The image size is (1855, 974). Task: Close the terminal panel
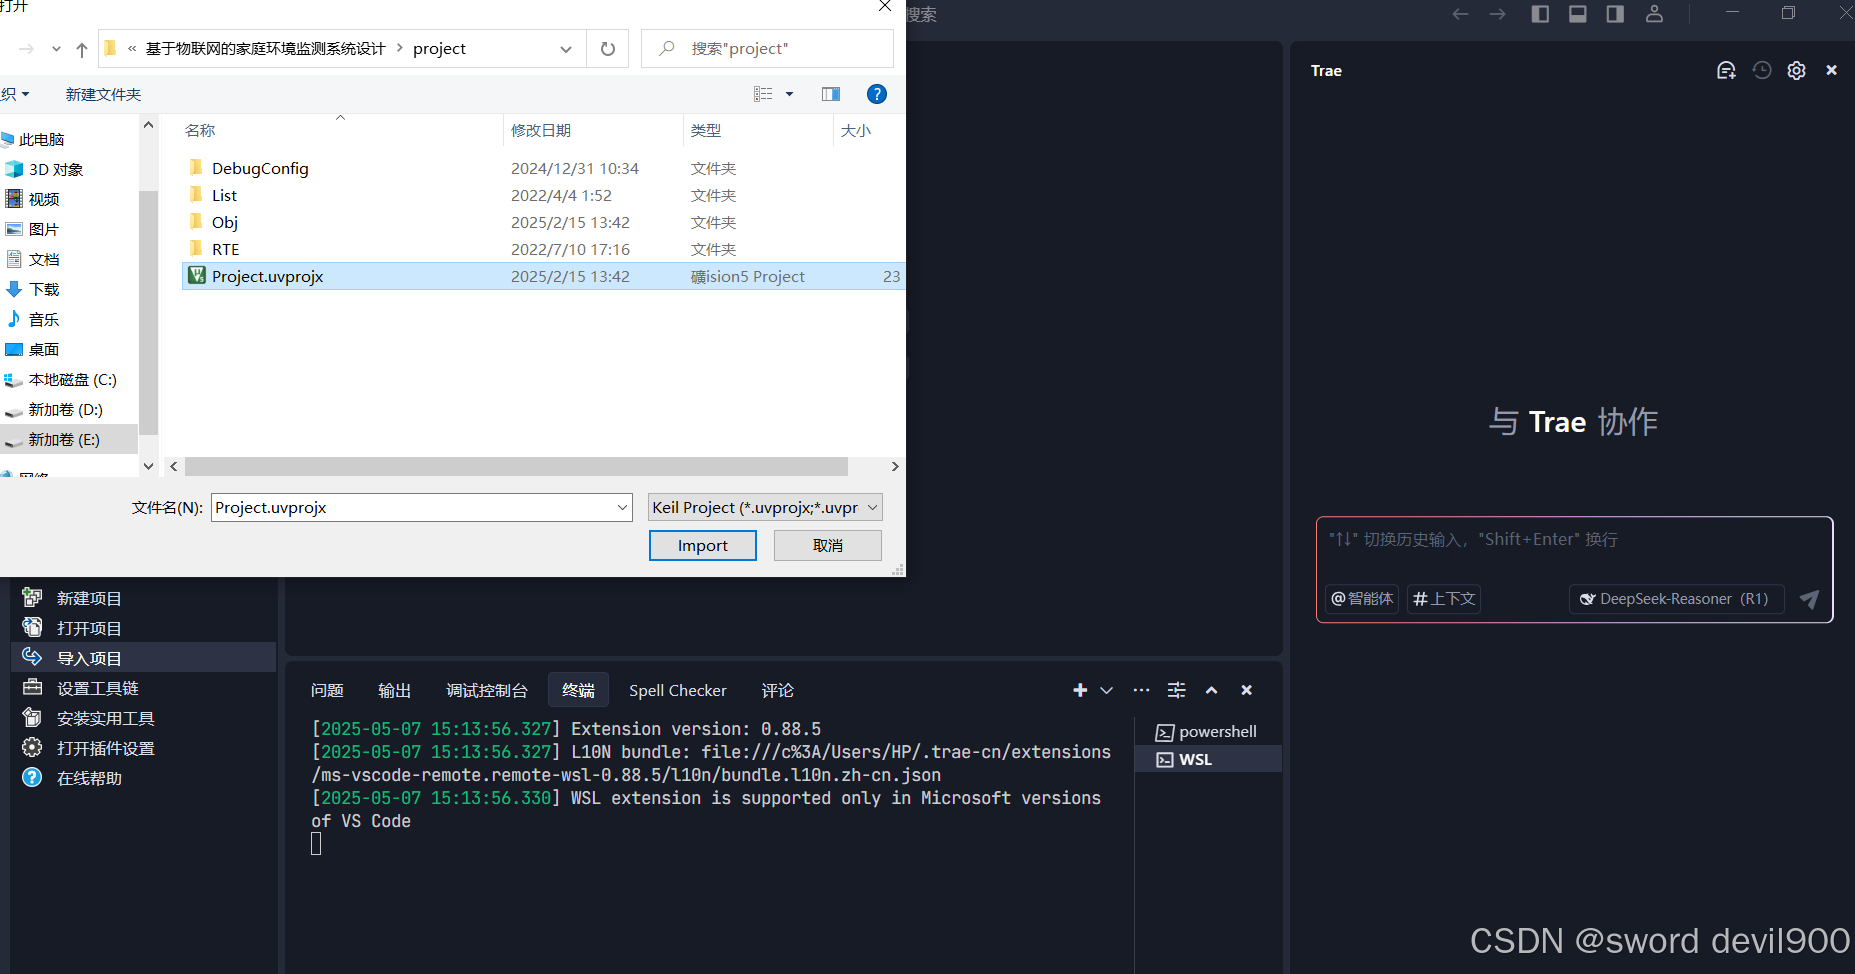pyautogui.click(x=1246, y=691)
